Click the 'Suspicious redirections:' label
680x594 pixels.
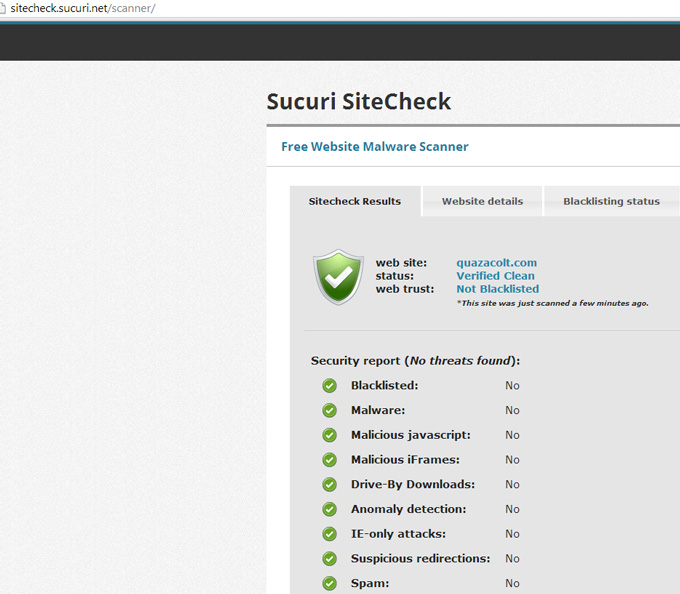click(420, 558)
